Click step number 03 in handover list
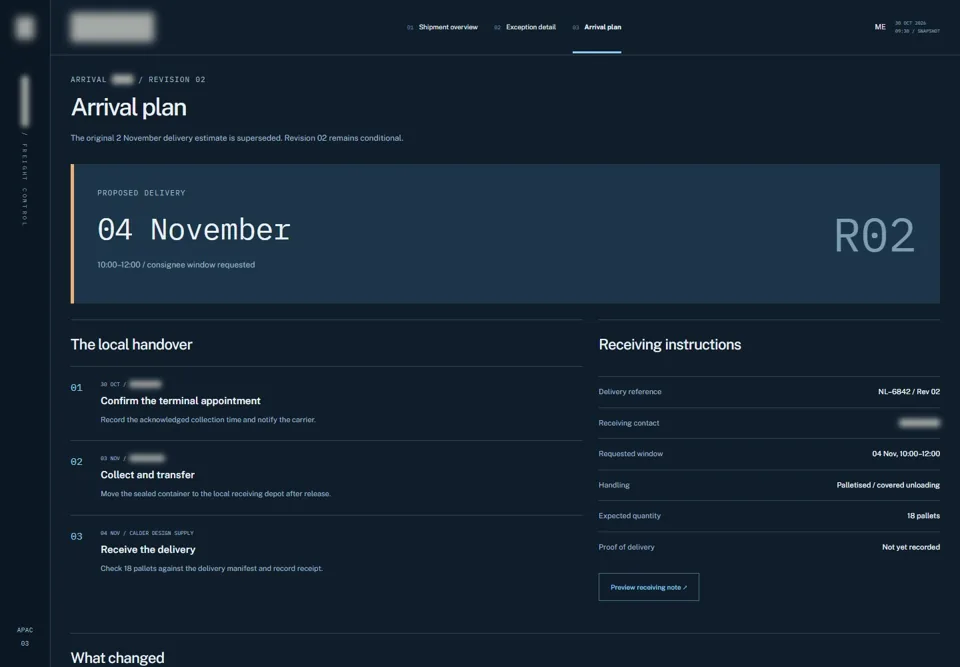This screenshot has height=667, width=960. point(76,537)
